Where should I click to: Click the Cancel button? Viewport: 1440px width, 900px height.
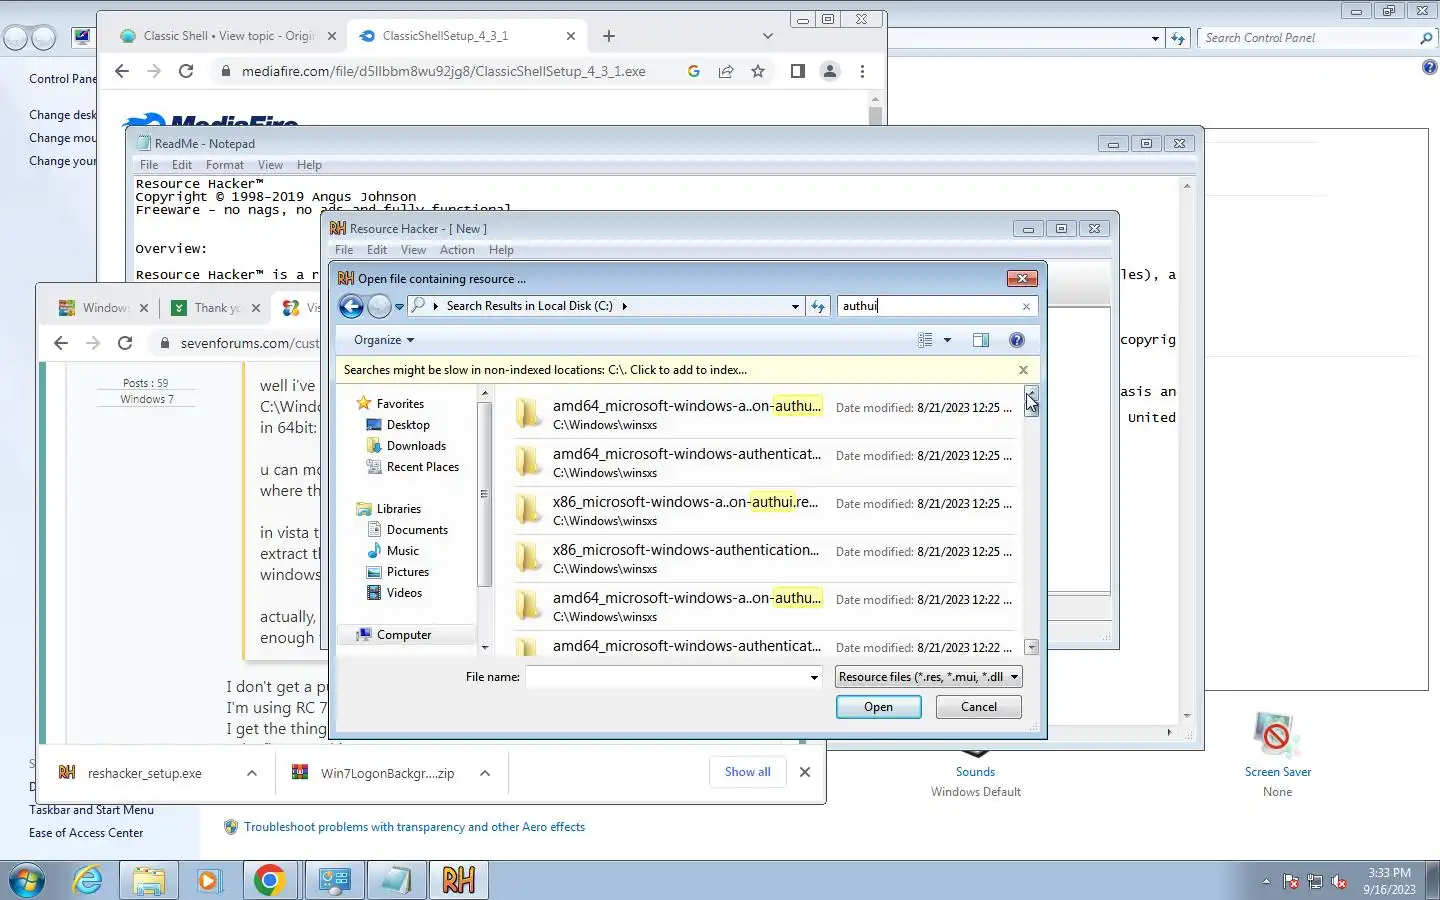click(x=979, y=707)
